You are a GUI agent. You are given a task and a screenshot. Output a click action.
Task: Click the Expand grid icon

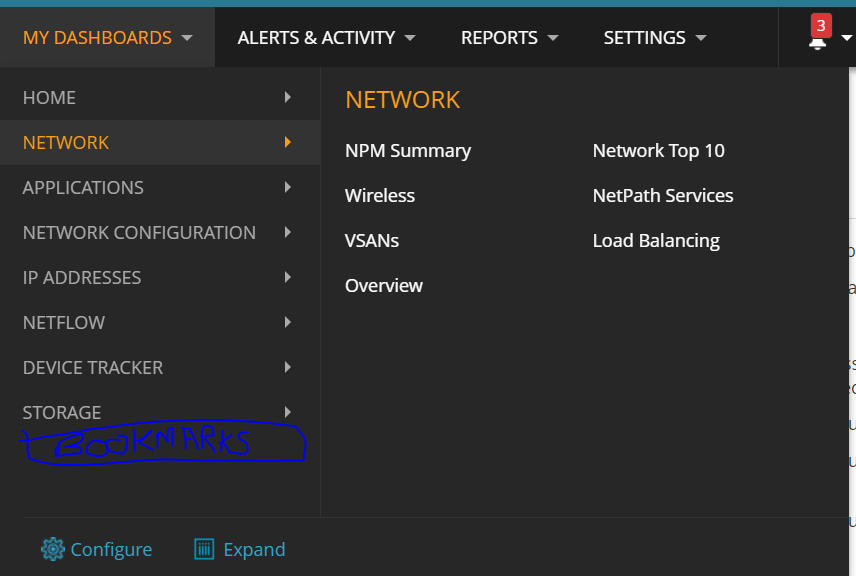point(204,549)
